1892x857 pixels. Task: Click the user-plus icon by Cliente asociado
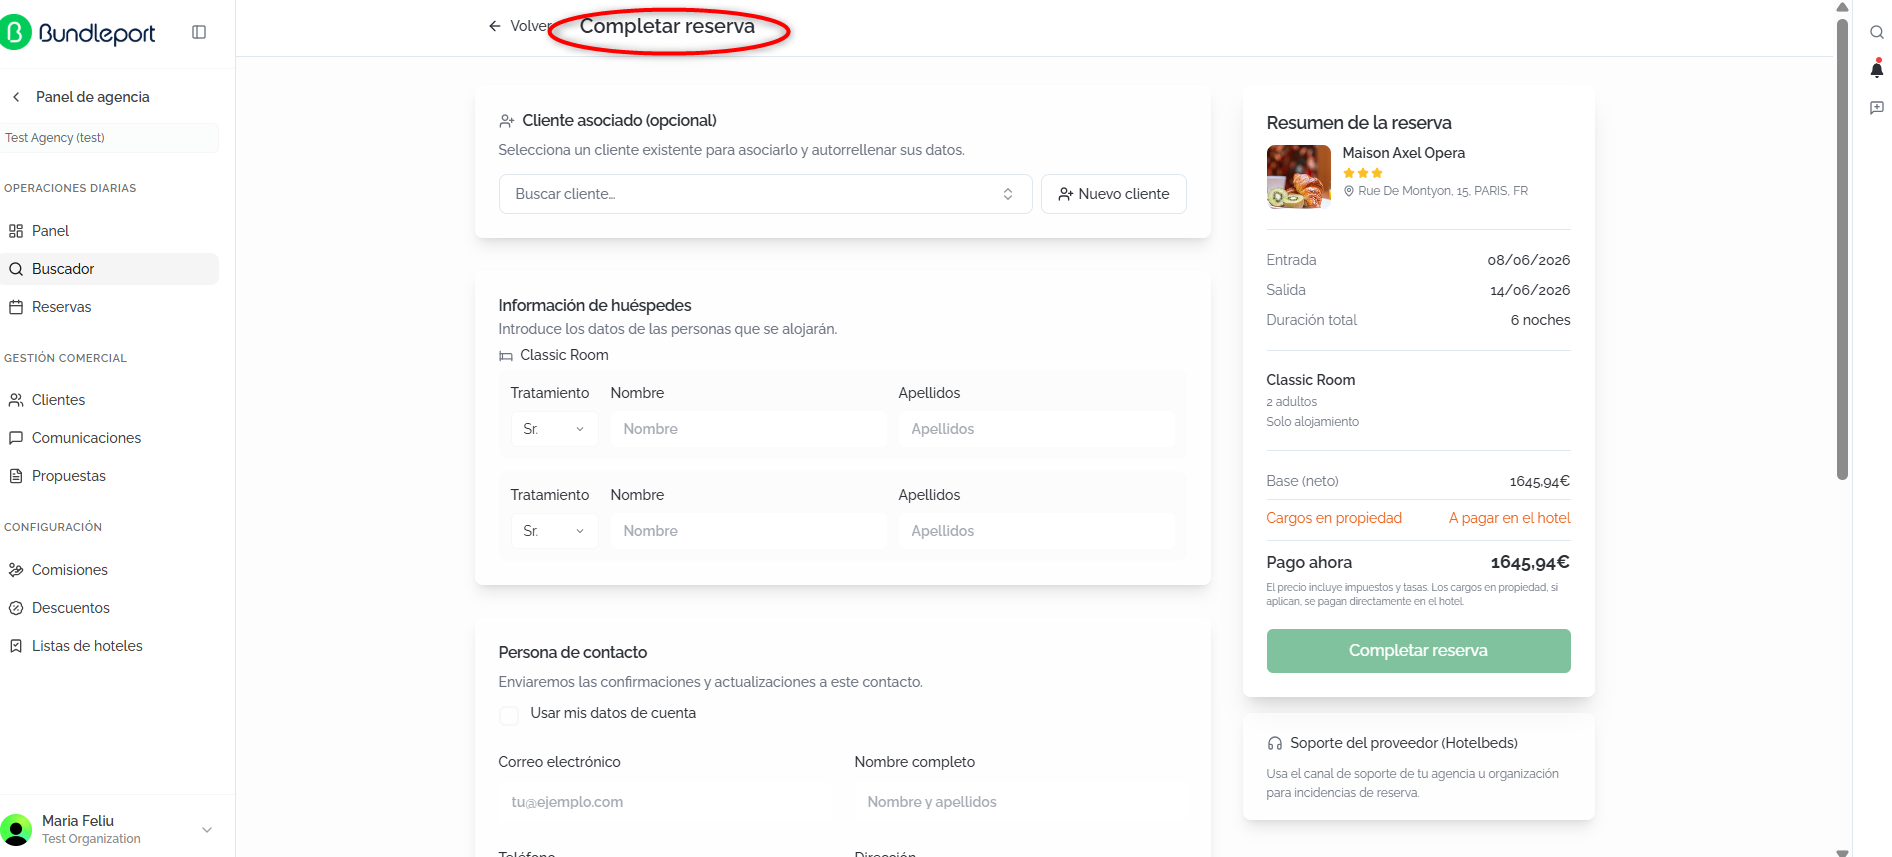[x=506, y=121]
